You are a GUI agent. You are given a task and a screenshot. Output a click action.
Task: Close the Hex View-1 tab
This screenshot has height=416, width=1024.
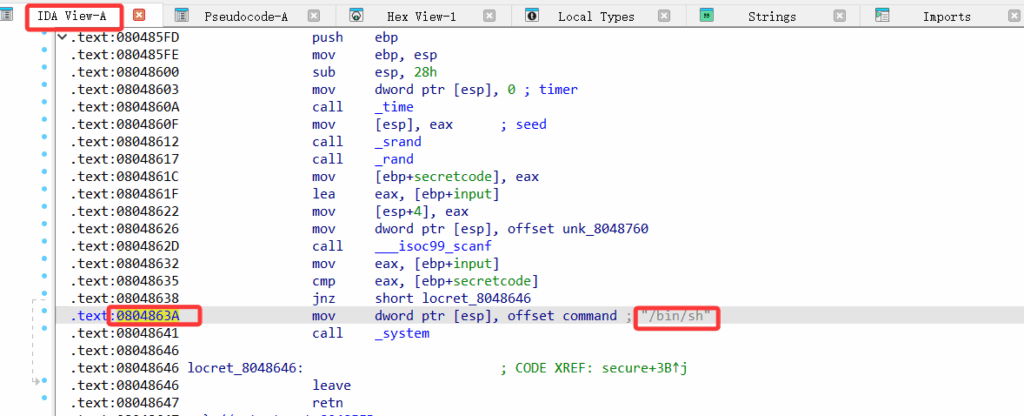[488, 16]
